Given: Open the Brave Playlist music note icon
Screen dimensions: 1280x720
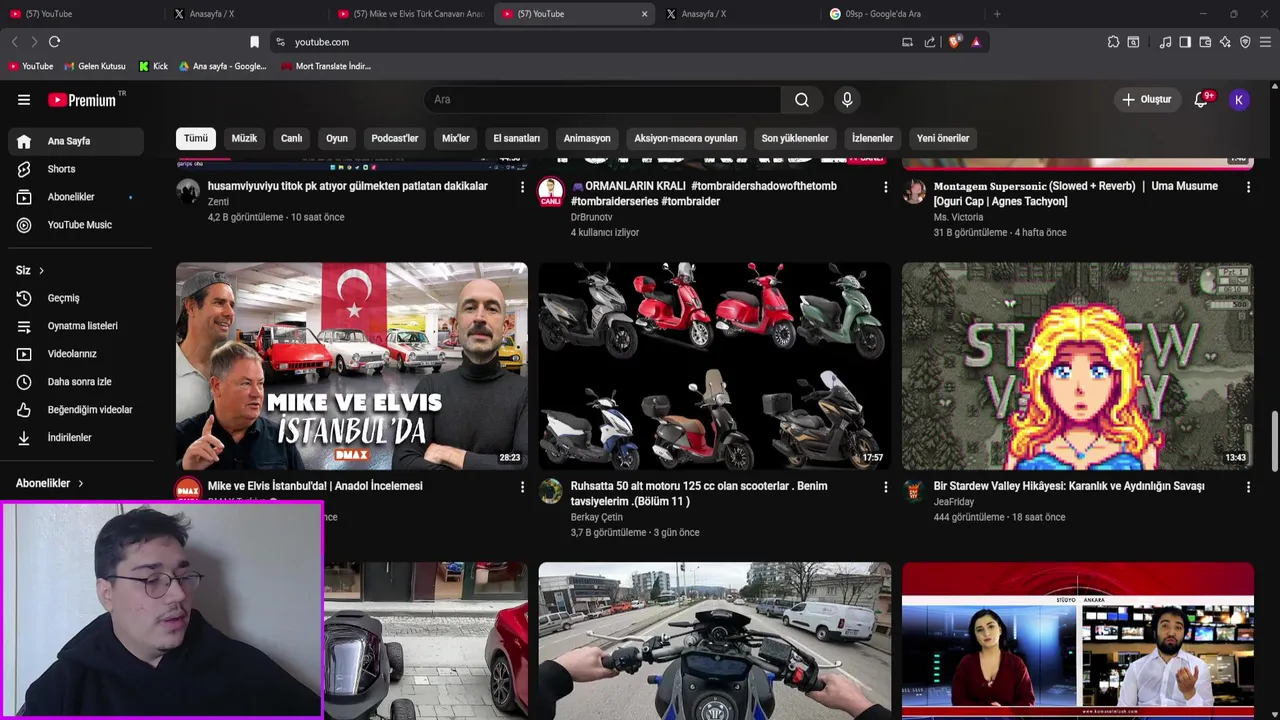Looking at the screenshot, I should click(1165, 42).
